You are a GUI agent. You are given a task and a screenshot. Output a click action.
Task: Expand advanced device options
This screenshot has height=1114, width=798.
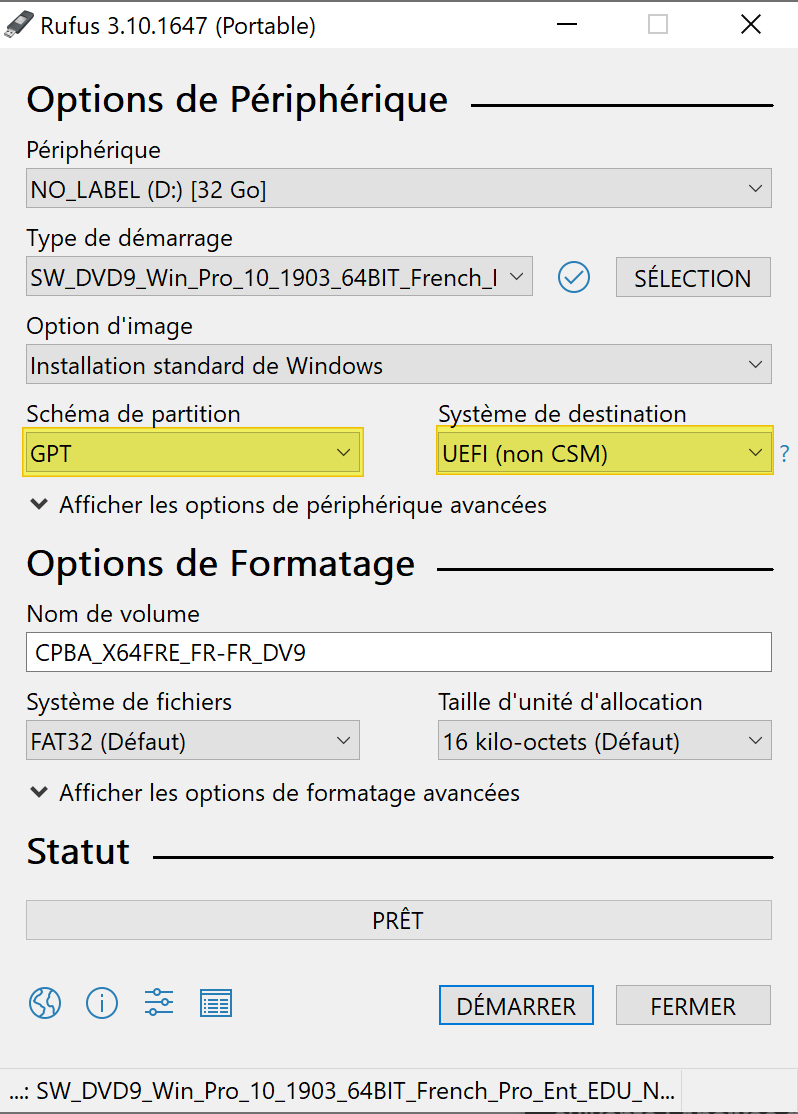(288, 505)
